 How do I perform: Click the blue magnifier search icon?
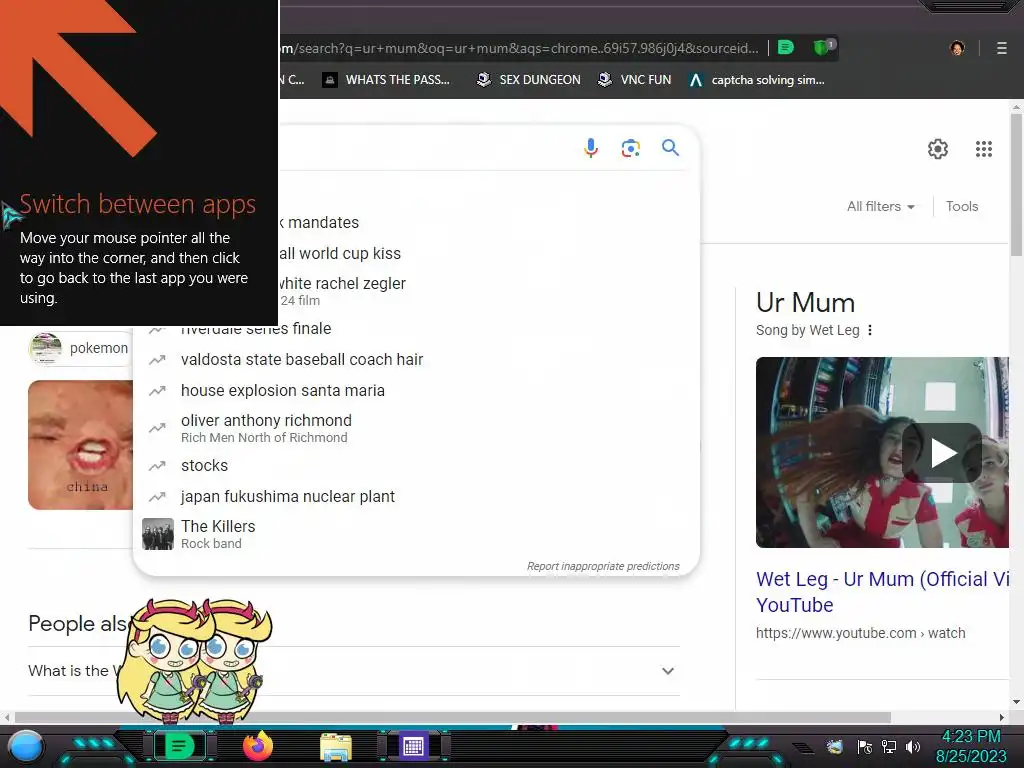[670, 148]
